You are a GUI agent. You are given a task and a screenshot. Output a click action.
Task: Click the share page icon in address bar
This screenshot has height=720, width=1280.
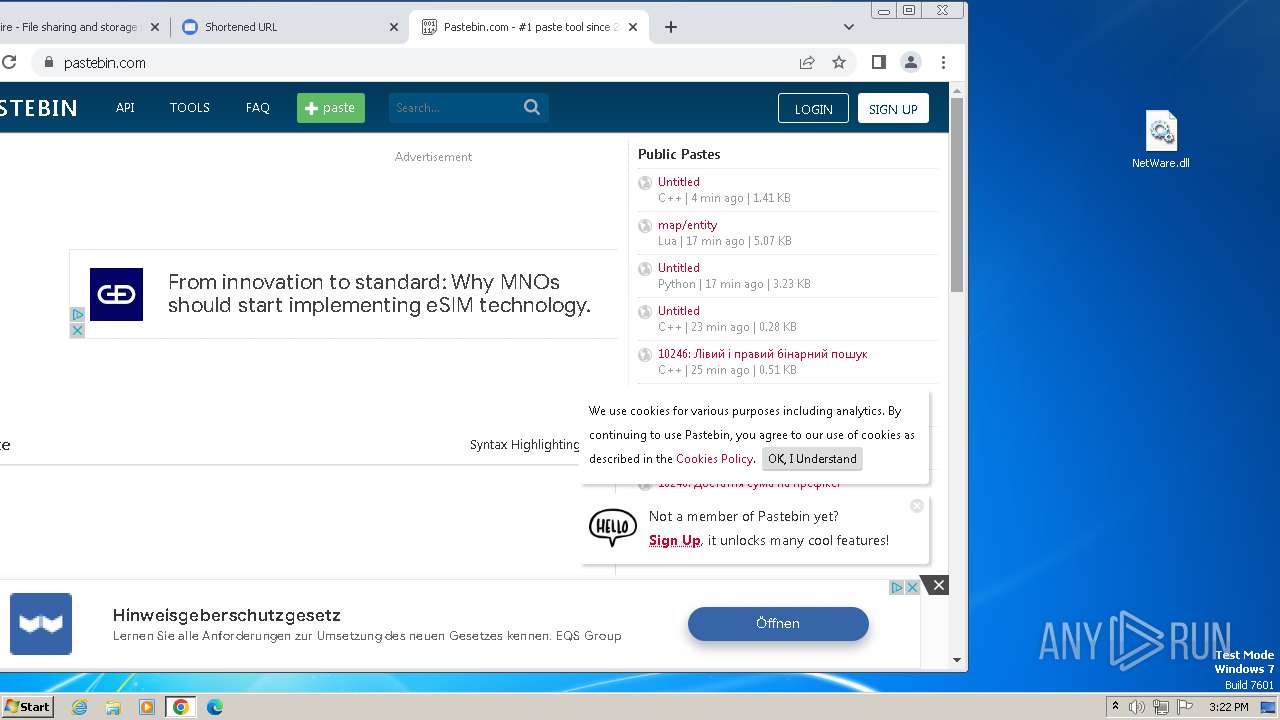pyautogui.click(x=807, y=62)
